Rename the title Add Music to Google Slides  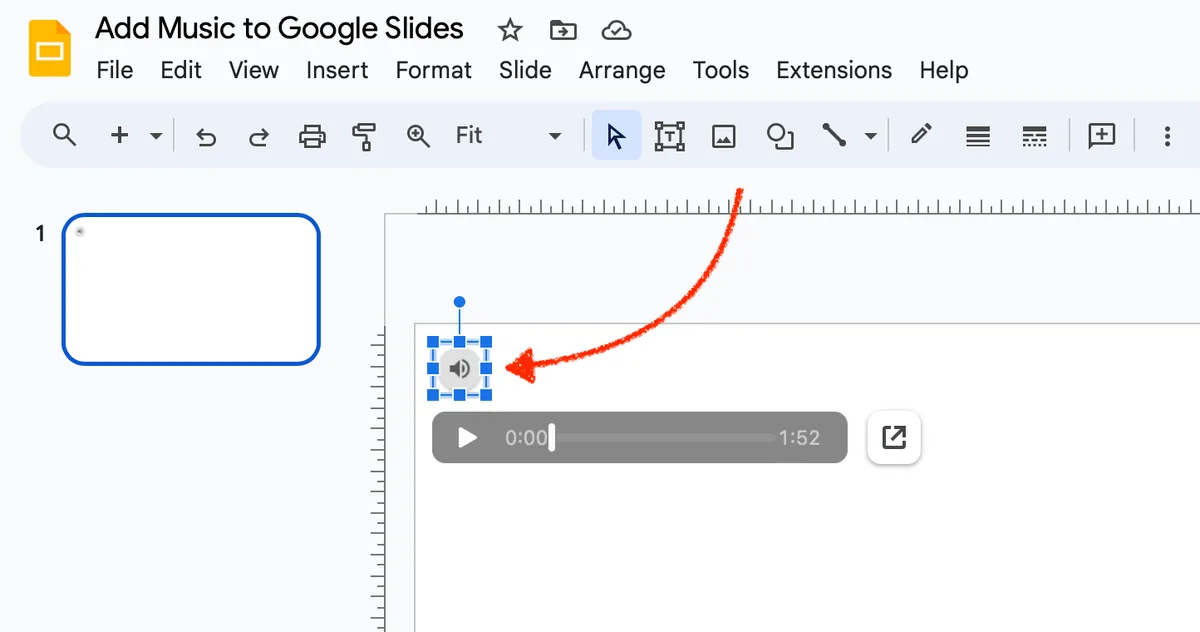pos(279,28)
